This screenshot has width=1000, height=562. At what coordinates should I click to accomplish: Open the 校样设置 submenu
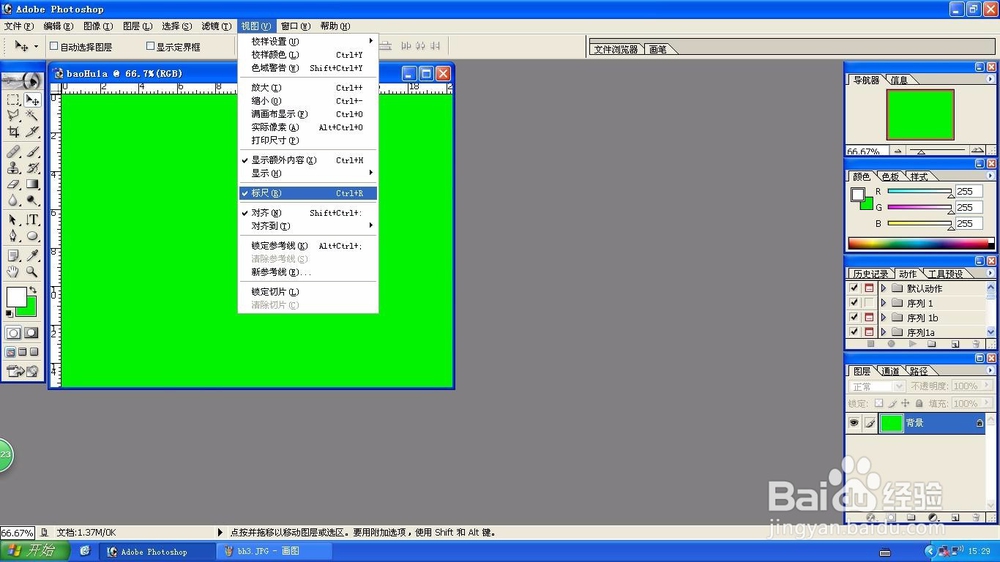(x=308, y=41)
